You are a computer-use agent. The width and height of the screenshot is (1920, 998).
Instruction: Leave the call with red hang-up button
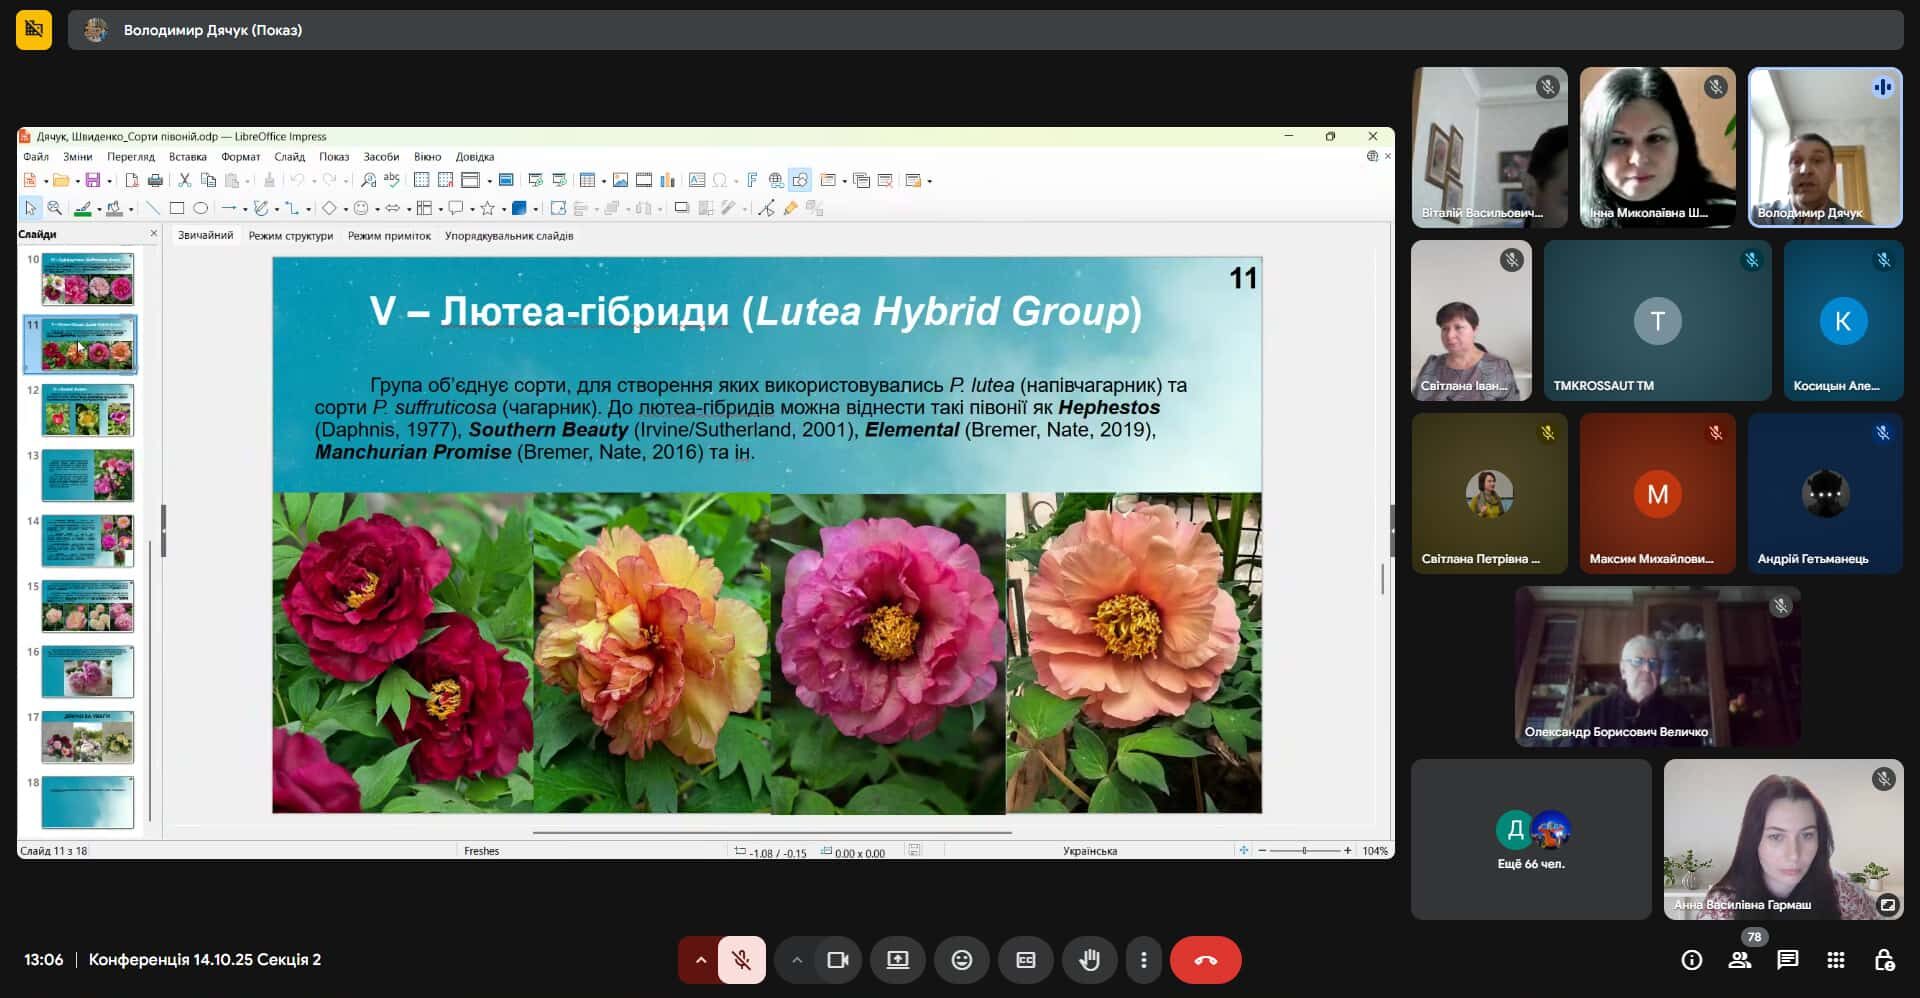point(1205,960)
